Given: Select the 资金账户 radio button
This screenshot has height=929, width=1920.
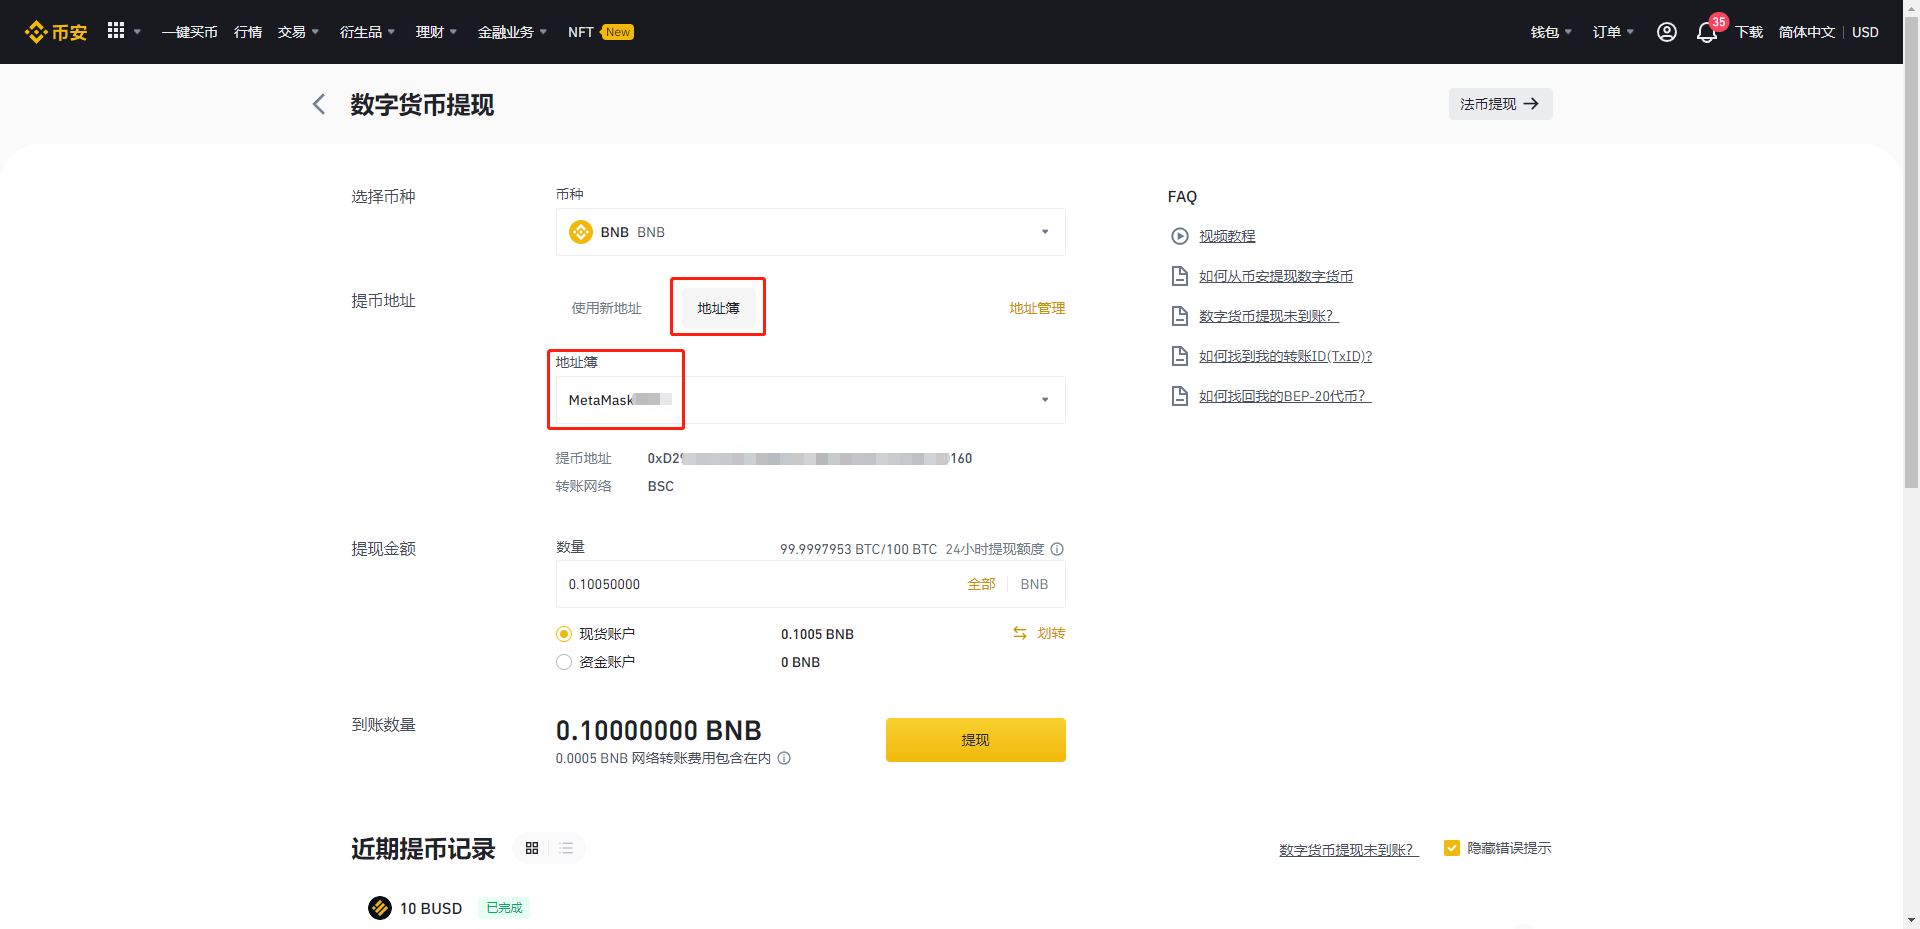Looking at the screenshot, I should (x=564, y=662).
